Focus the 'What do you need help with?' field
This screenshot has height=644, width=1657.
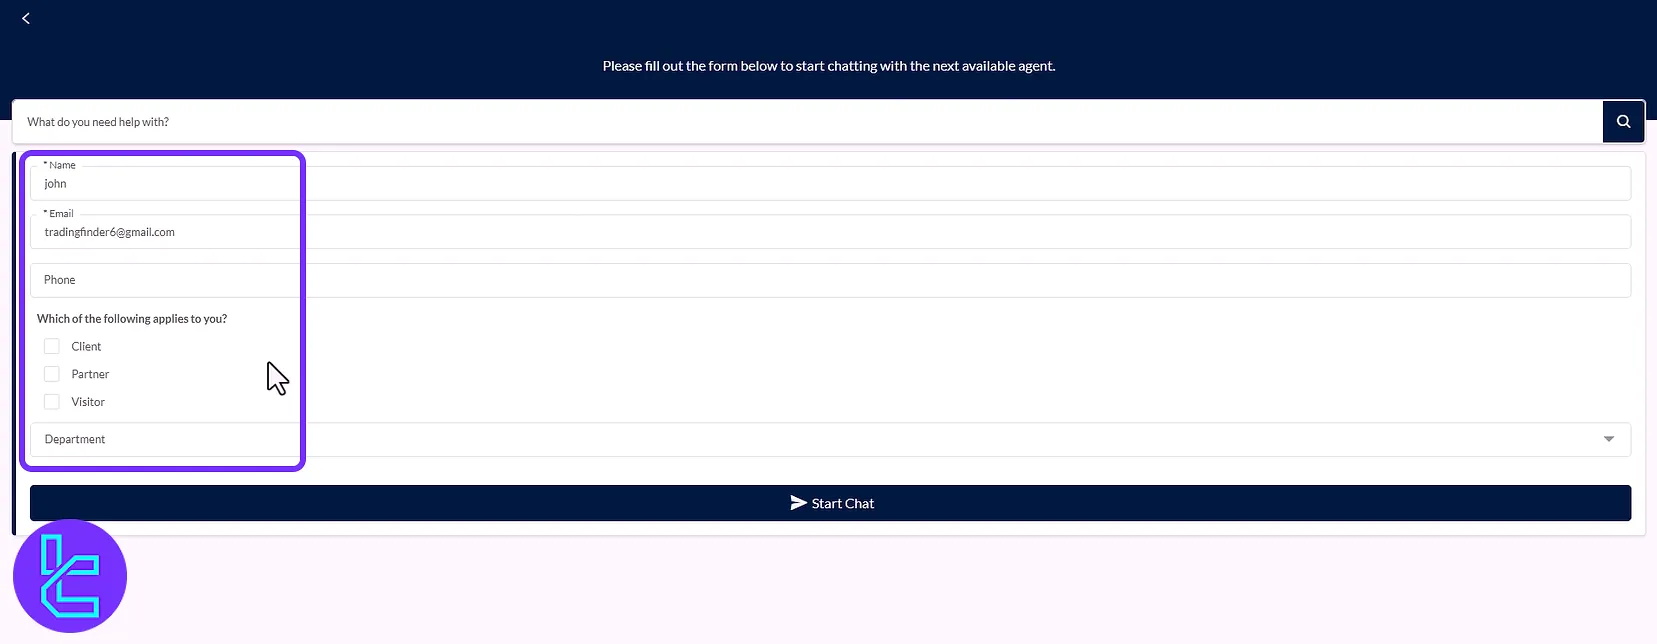807,122
